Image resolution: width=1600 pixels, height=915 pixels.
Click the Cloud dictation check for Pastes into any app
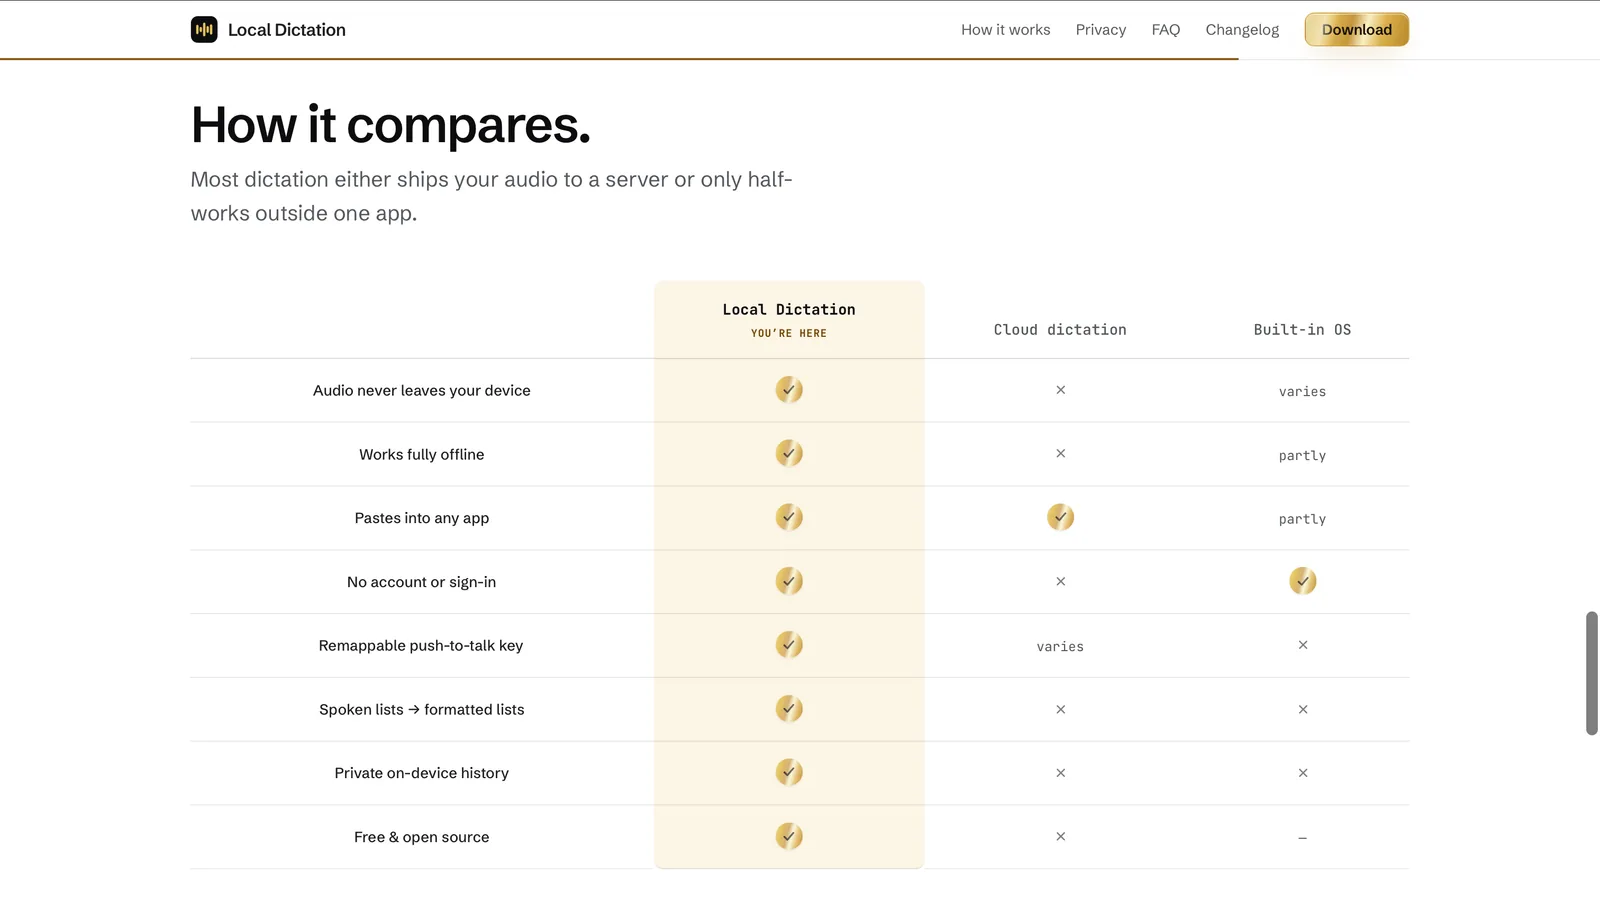(1060, 518)
